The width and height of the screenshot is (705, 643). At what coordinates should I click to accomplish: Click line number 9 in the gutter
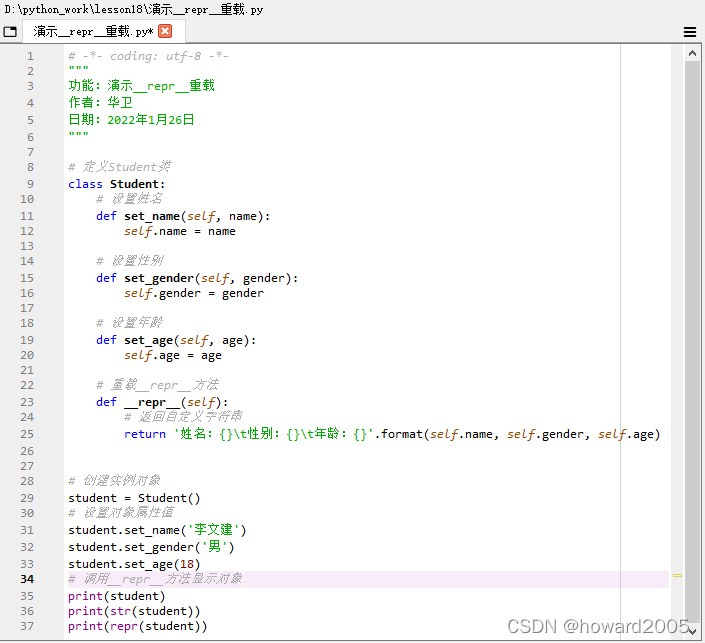pos(30,184)
